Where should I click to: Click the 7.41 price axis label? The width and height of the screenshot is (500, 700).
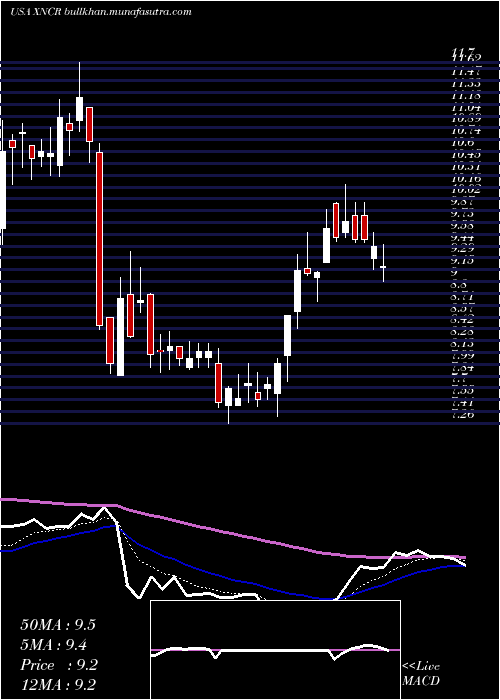click(463, 403)
